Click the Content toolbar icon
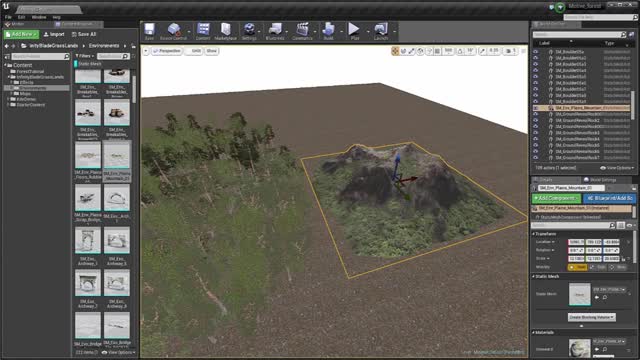Screen dimensions: 640x360 coord(203,31)
